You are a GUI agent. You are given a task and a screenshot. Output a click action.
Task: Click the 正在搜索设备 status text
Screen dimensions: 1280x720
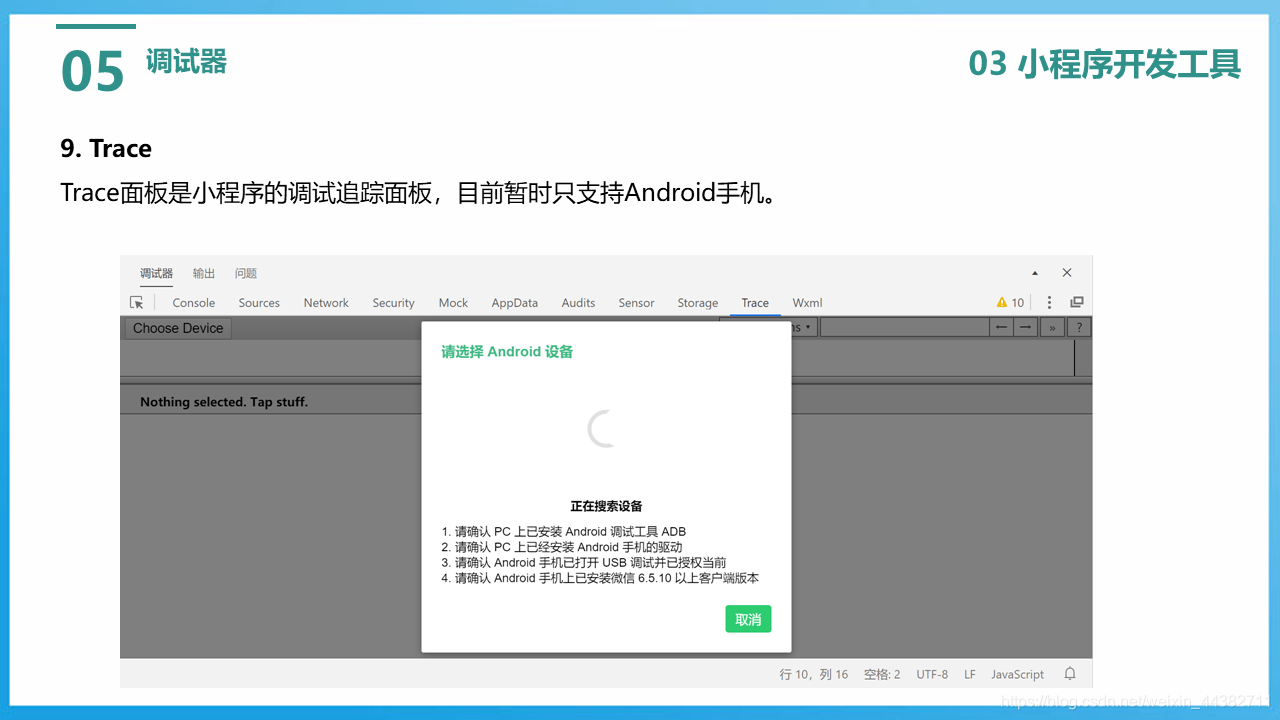tap(606, 506)
